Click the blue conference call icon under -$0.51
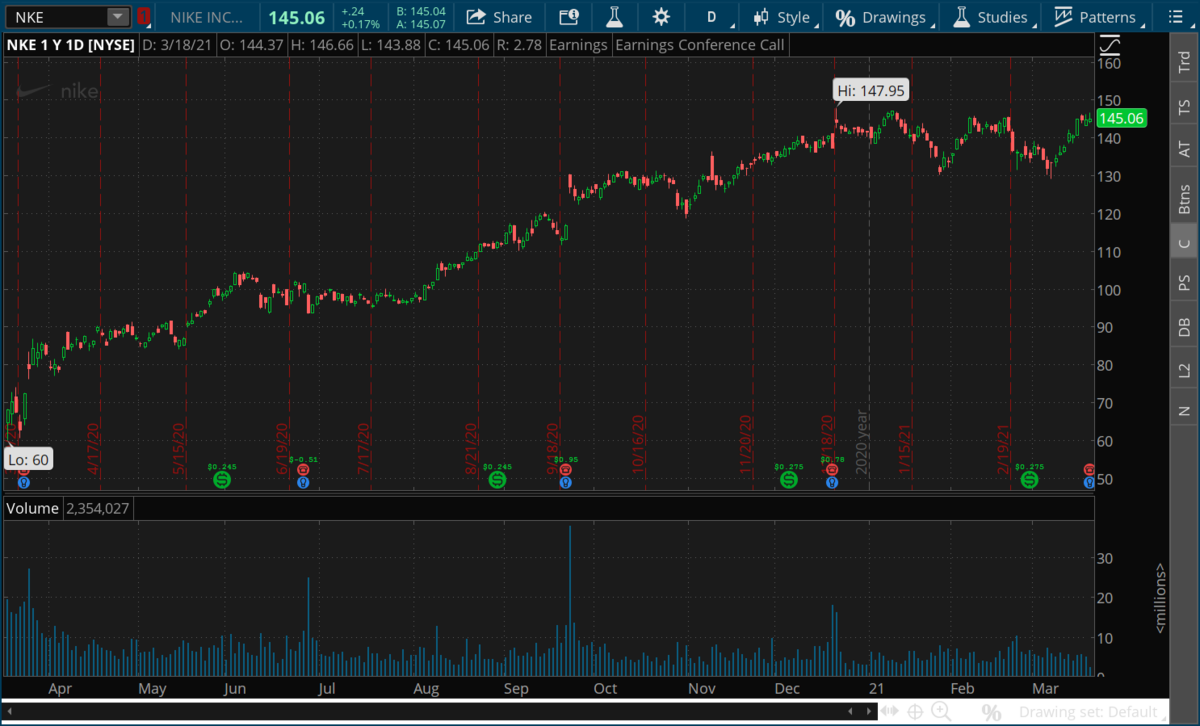Viewport: 1200px width, 726px height. (303, 482)
